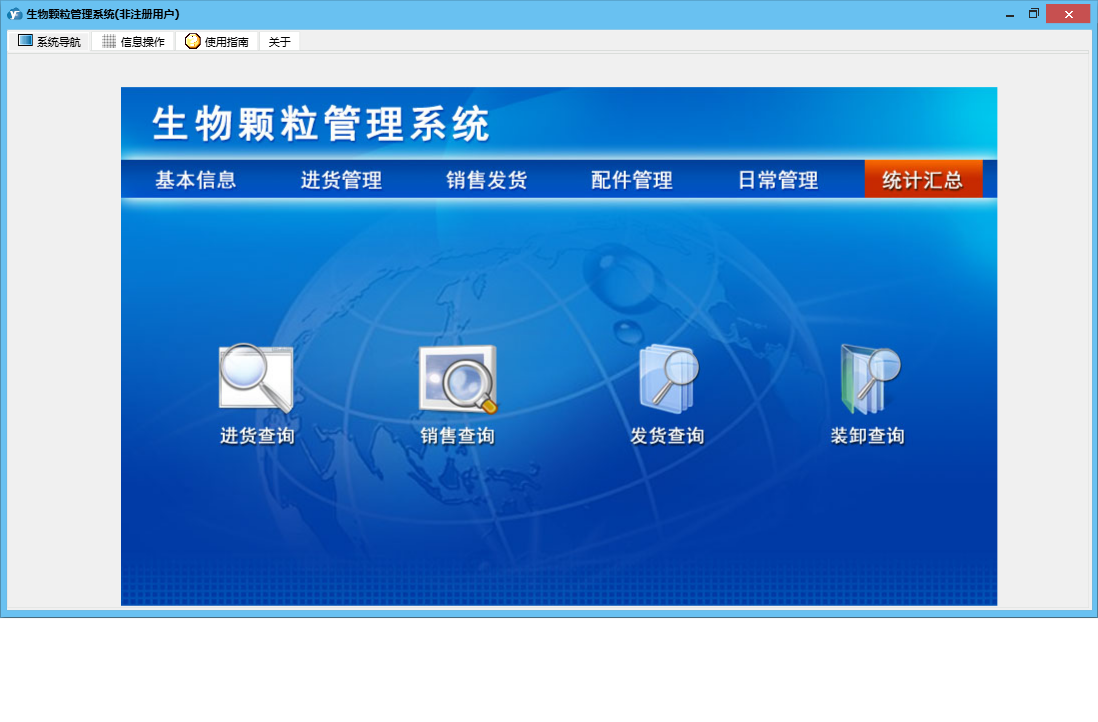This screenshot has height=722, width=1098.
Task: Click the 生物颗粒管理系统 banner heading
Action: pyautogui.click(x=321, y=125)
